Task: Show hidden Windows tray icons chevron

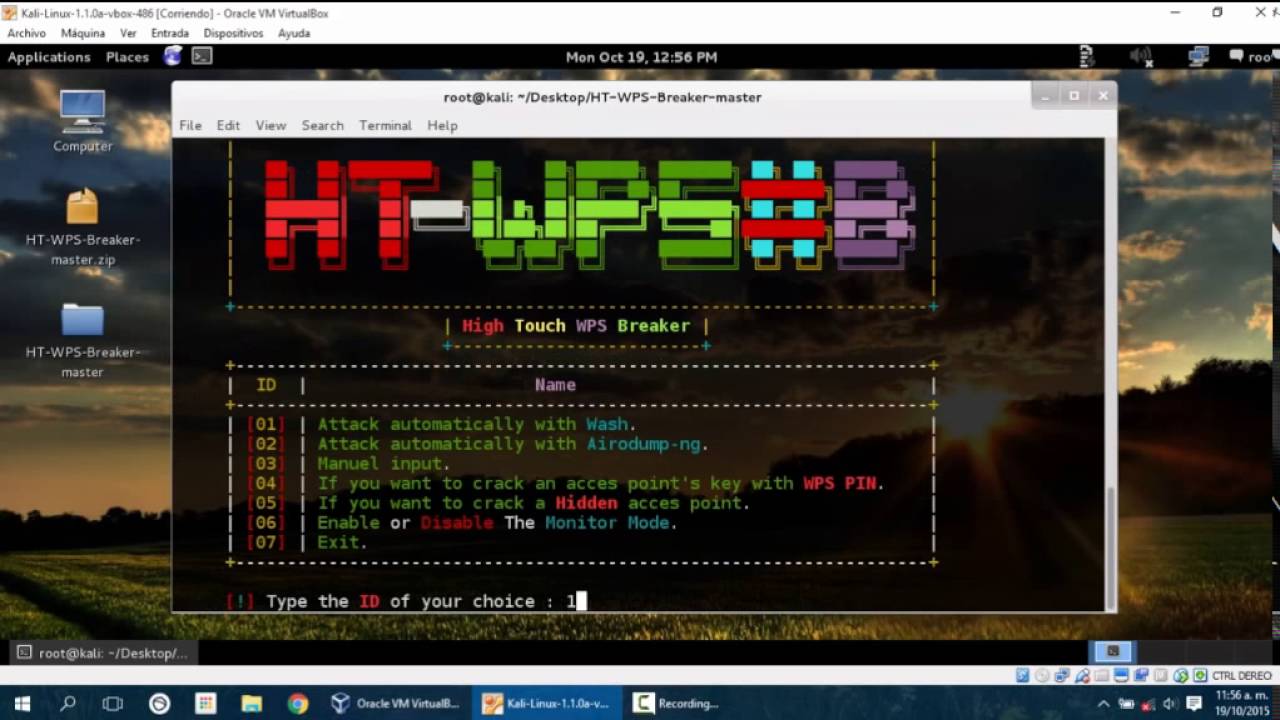Action: (x=1103, y=704)
